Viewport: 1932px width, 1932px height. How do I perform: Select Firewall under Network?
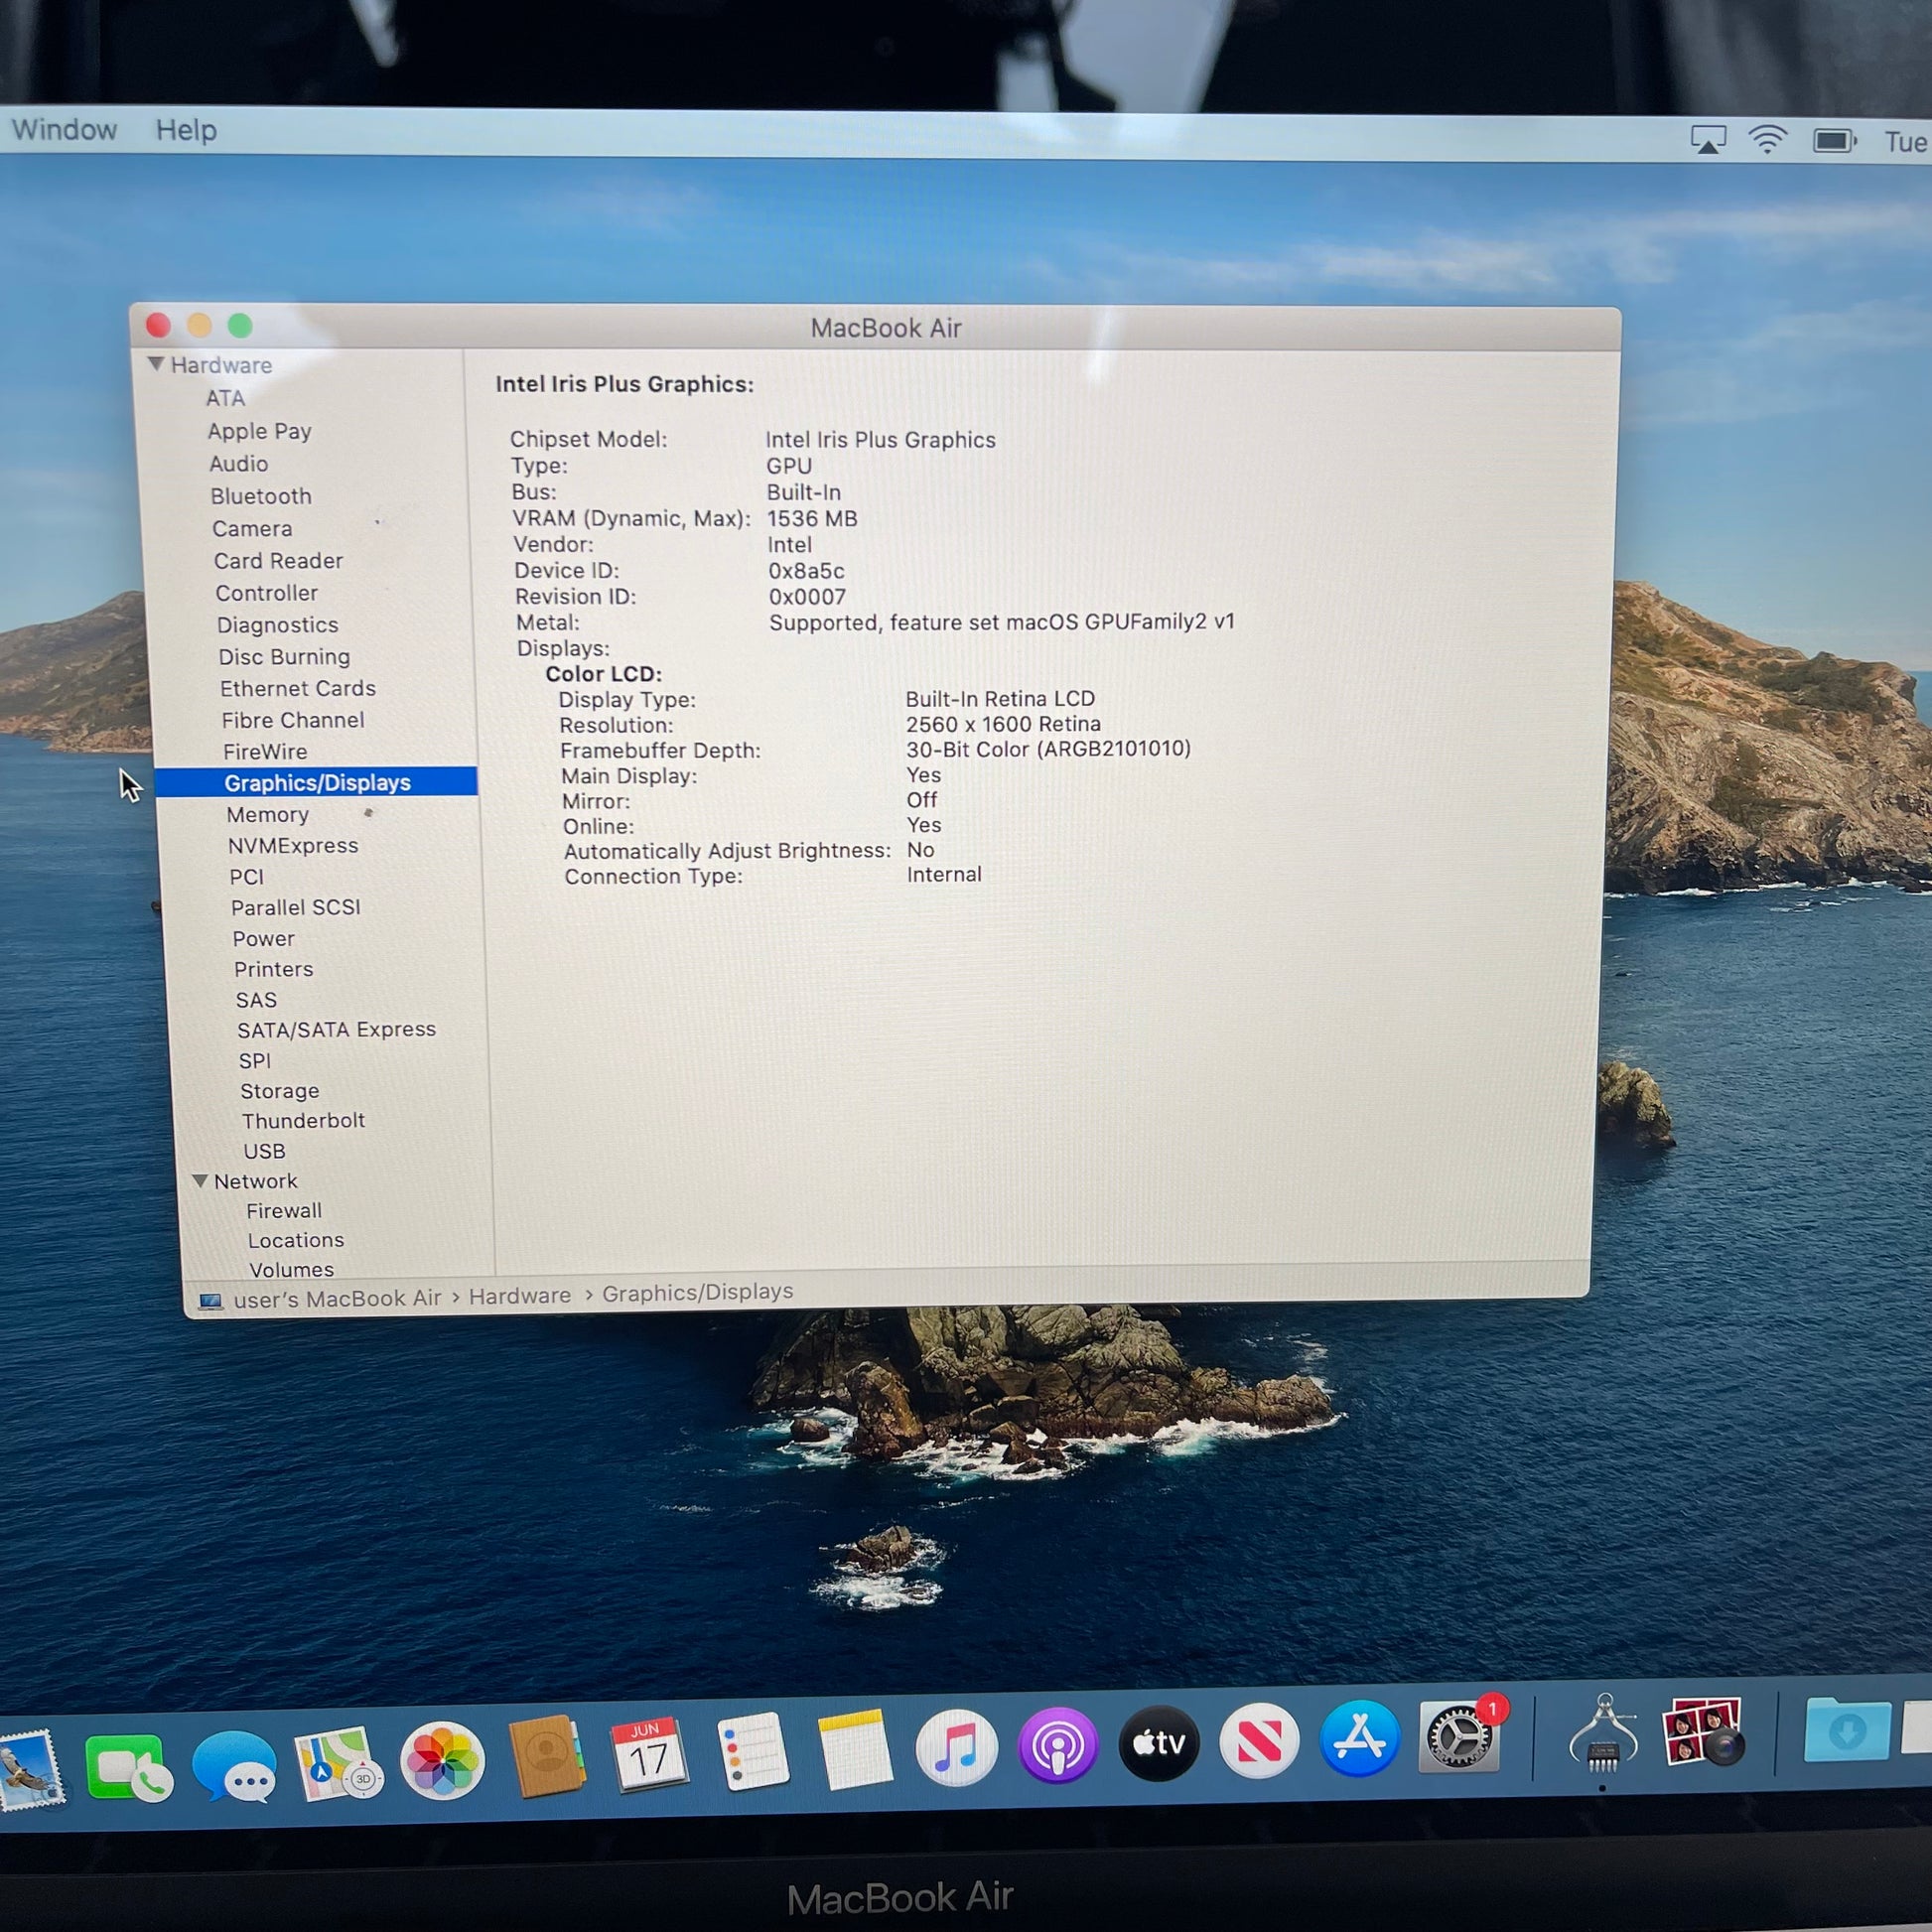(284, 1210)
